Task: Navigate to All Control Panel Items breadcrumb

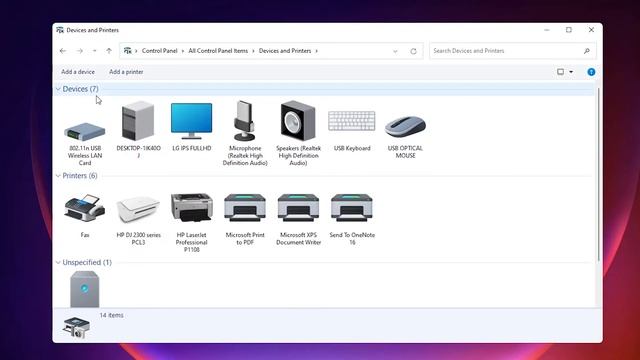Action: click(218, 51)
